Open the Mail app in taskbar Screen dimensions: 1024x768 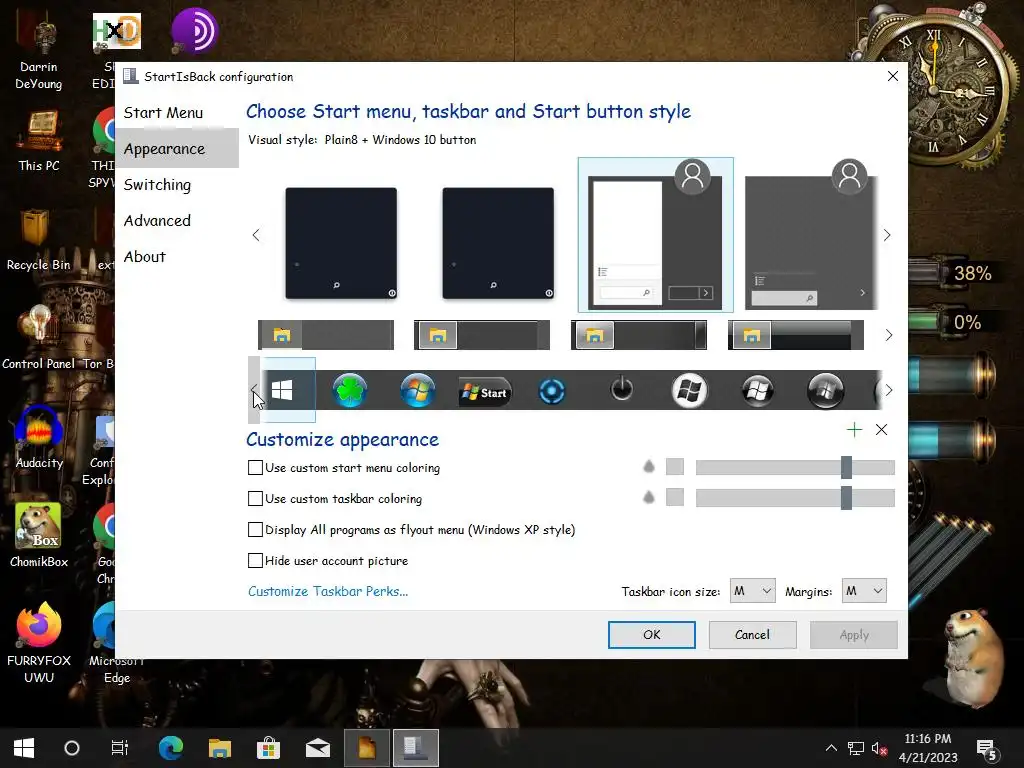(318, 748)
